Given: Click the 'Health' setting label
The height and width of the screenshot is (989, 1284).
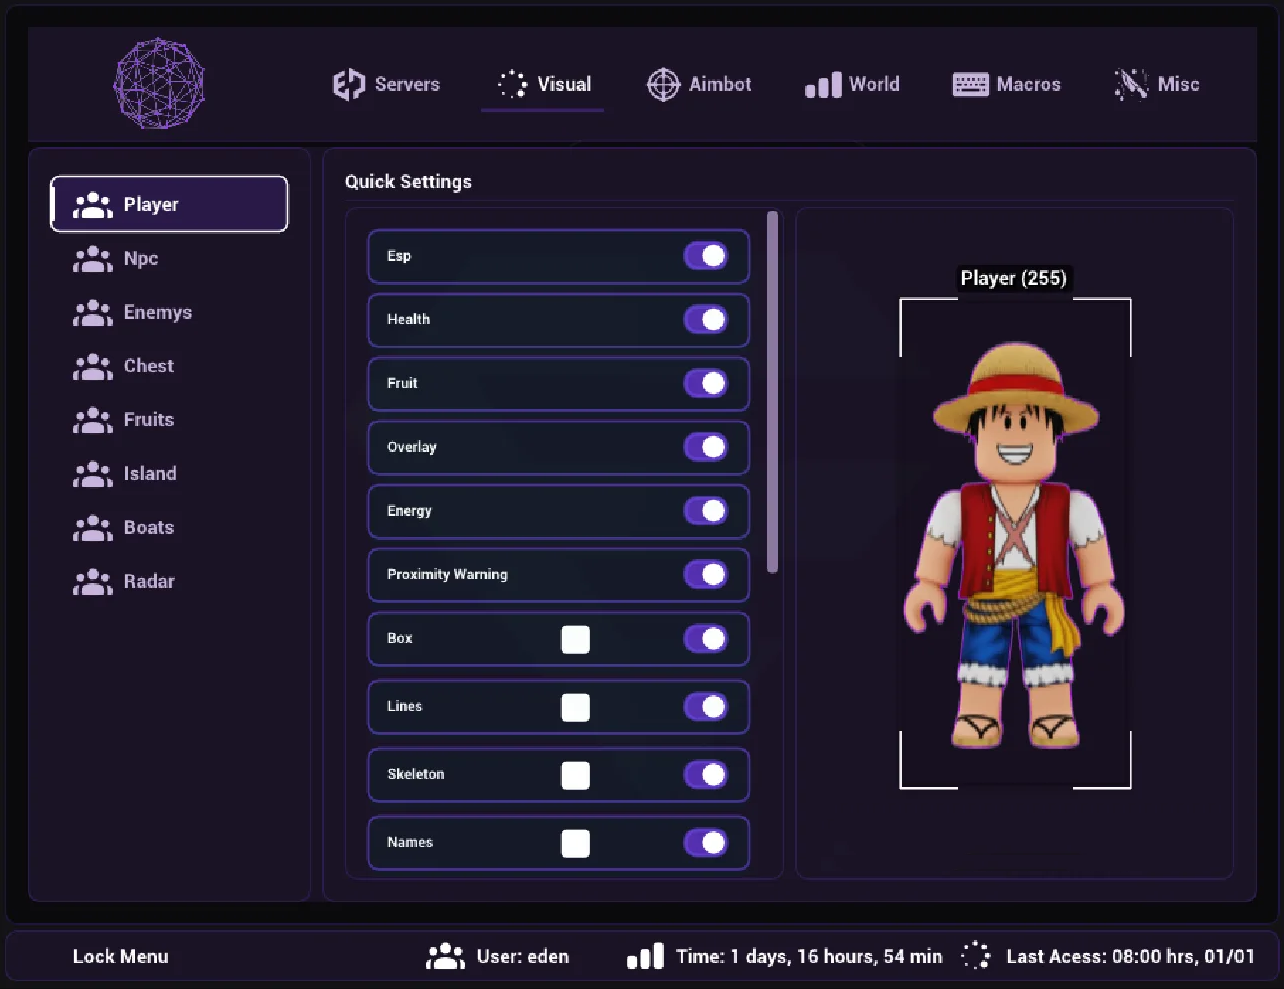Looking at the screenshot, I should (408, 320).
